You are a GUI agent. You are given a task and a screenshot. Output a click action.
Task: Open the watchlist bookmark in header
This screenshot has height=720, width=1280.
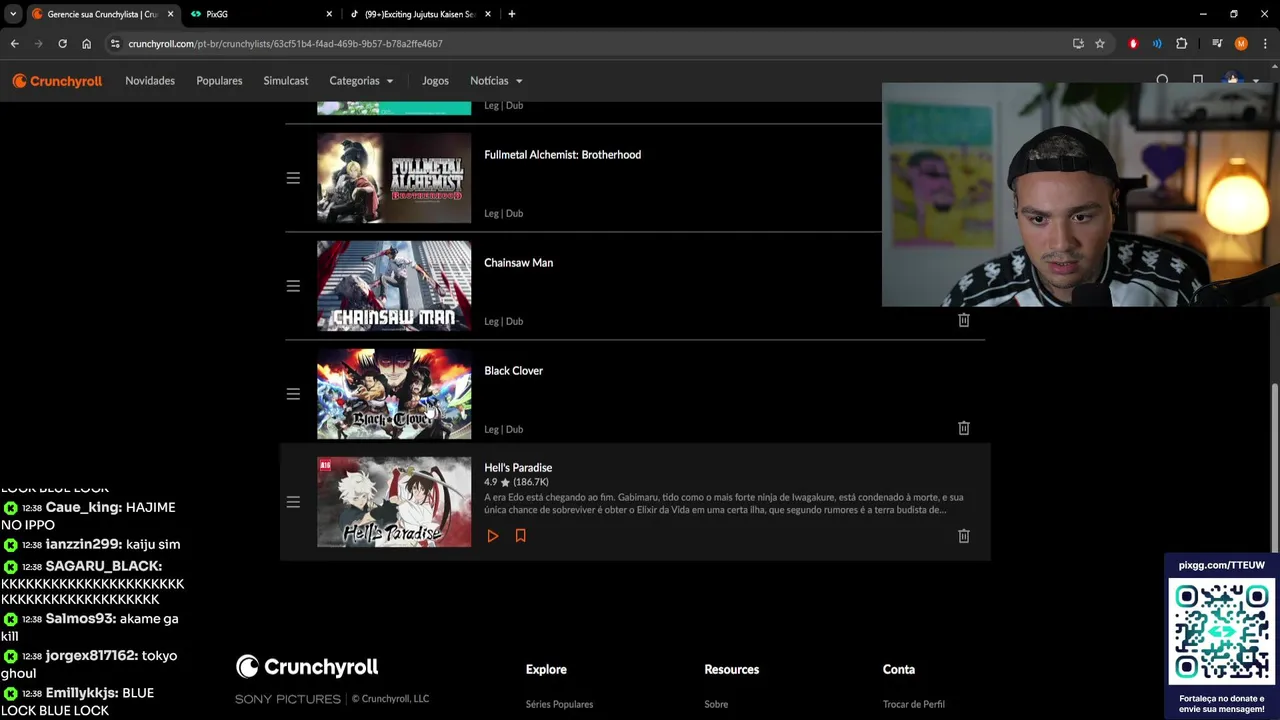pos(1197,80)
